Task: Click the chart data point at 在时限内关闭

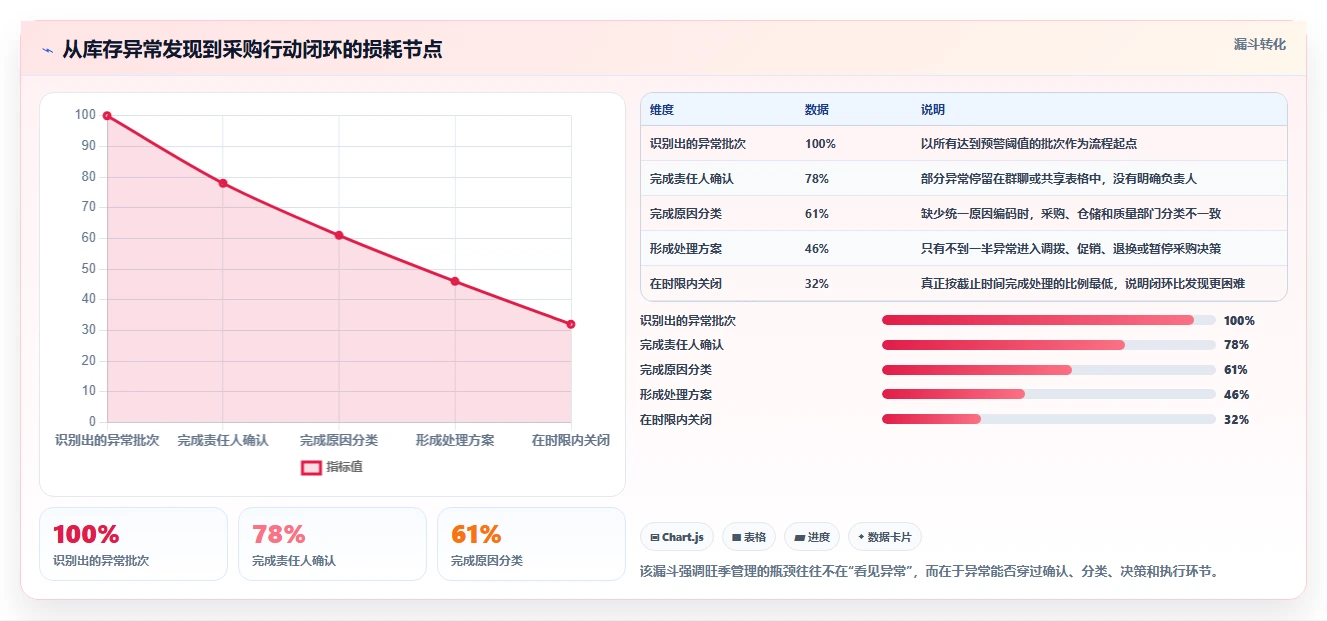Action: coord(571,324)
